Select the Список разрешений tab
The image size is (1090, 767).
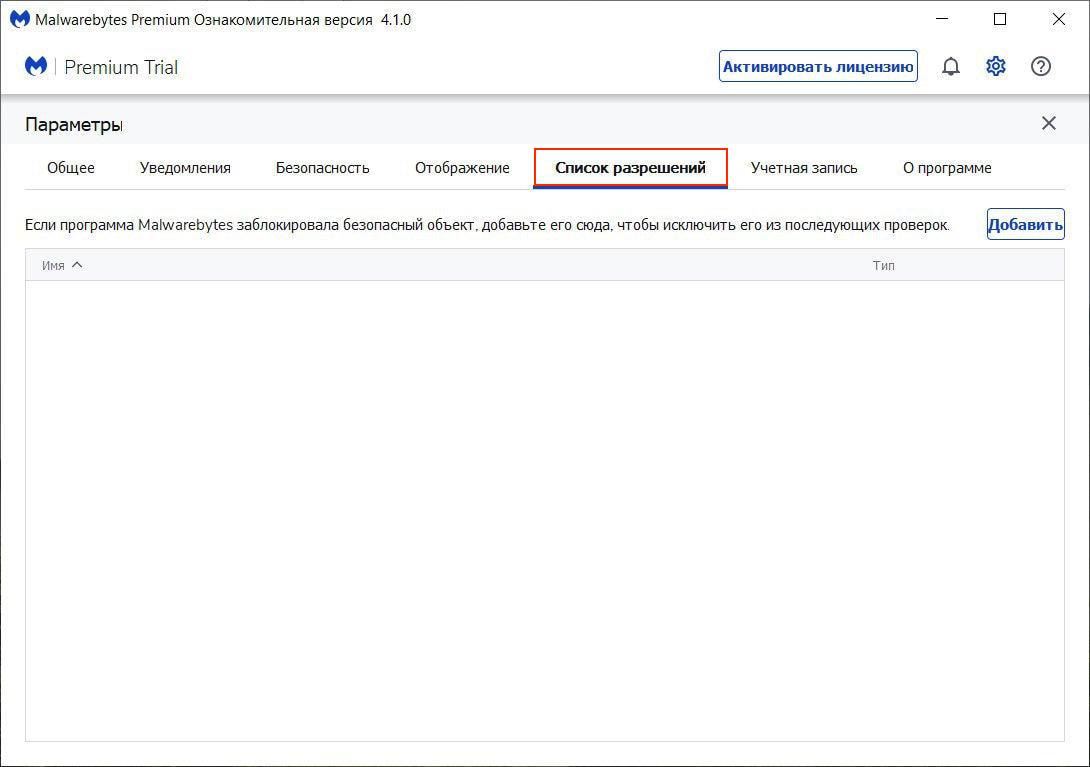(630, 168)
